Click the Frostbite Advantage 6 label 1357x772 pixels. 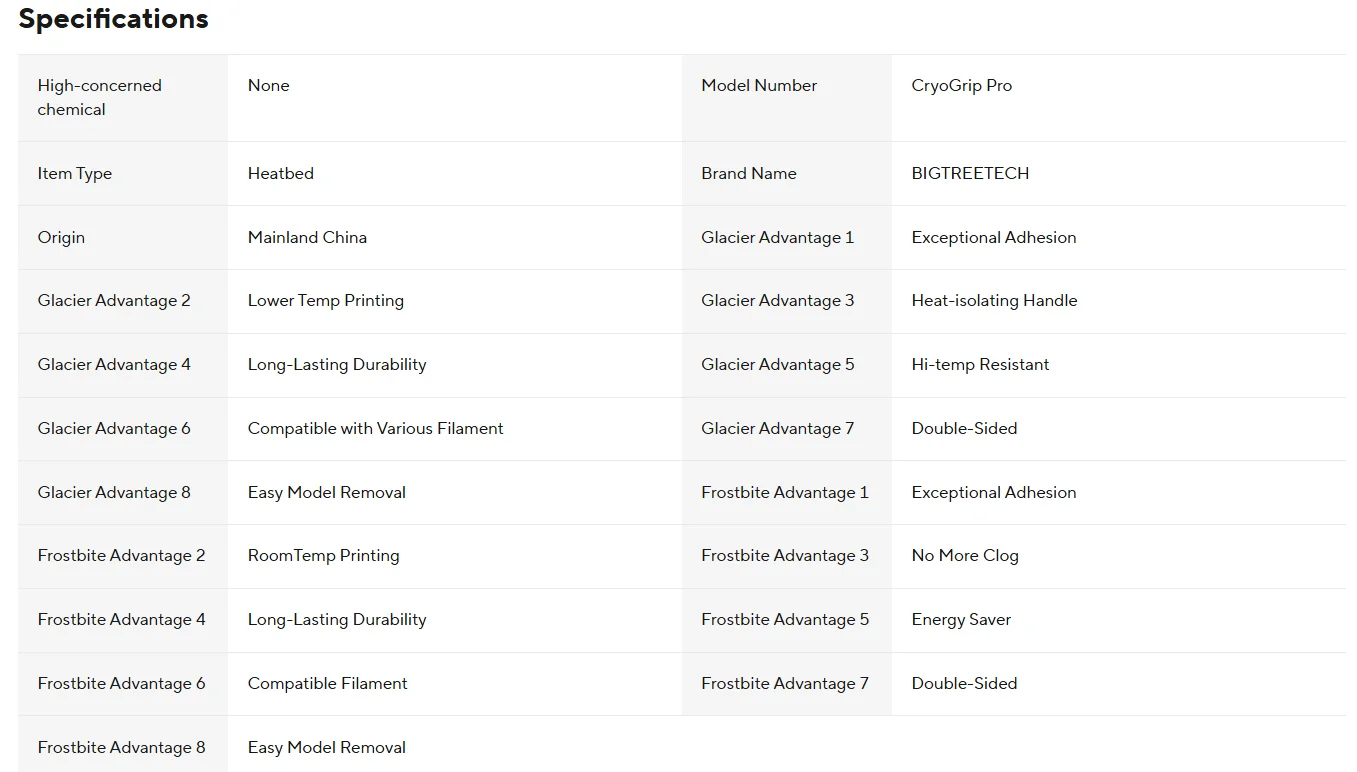pyautogui.click(x=121, y=684)
